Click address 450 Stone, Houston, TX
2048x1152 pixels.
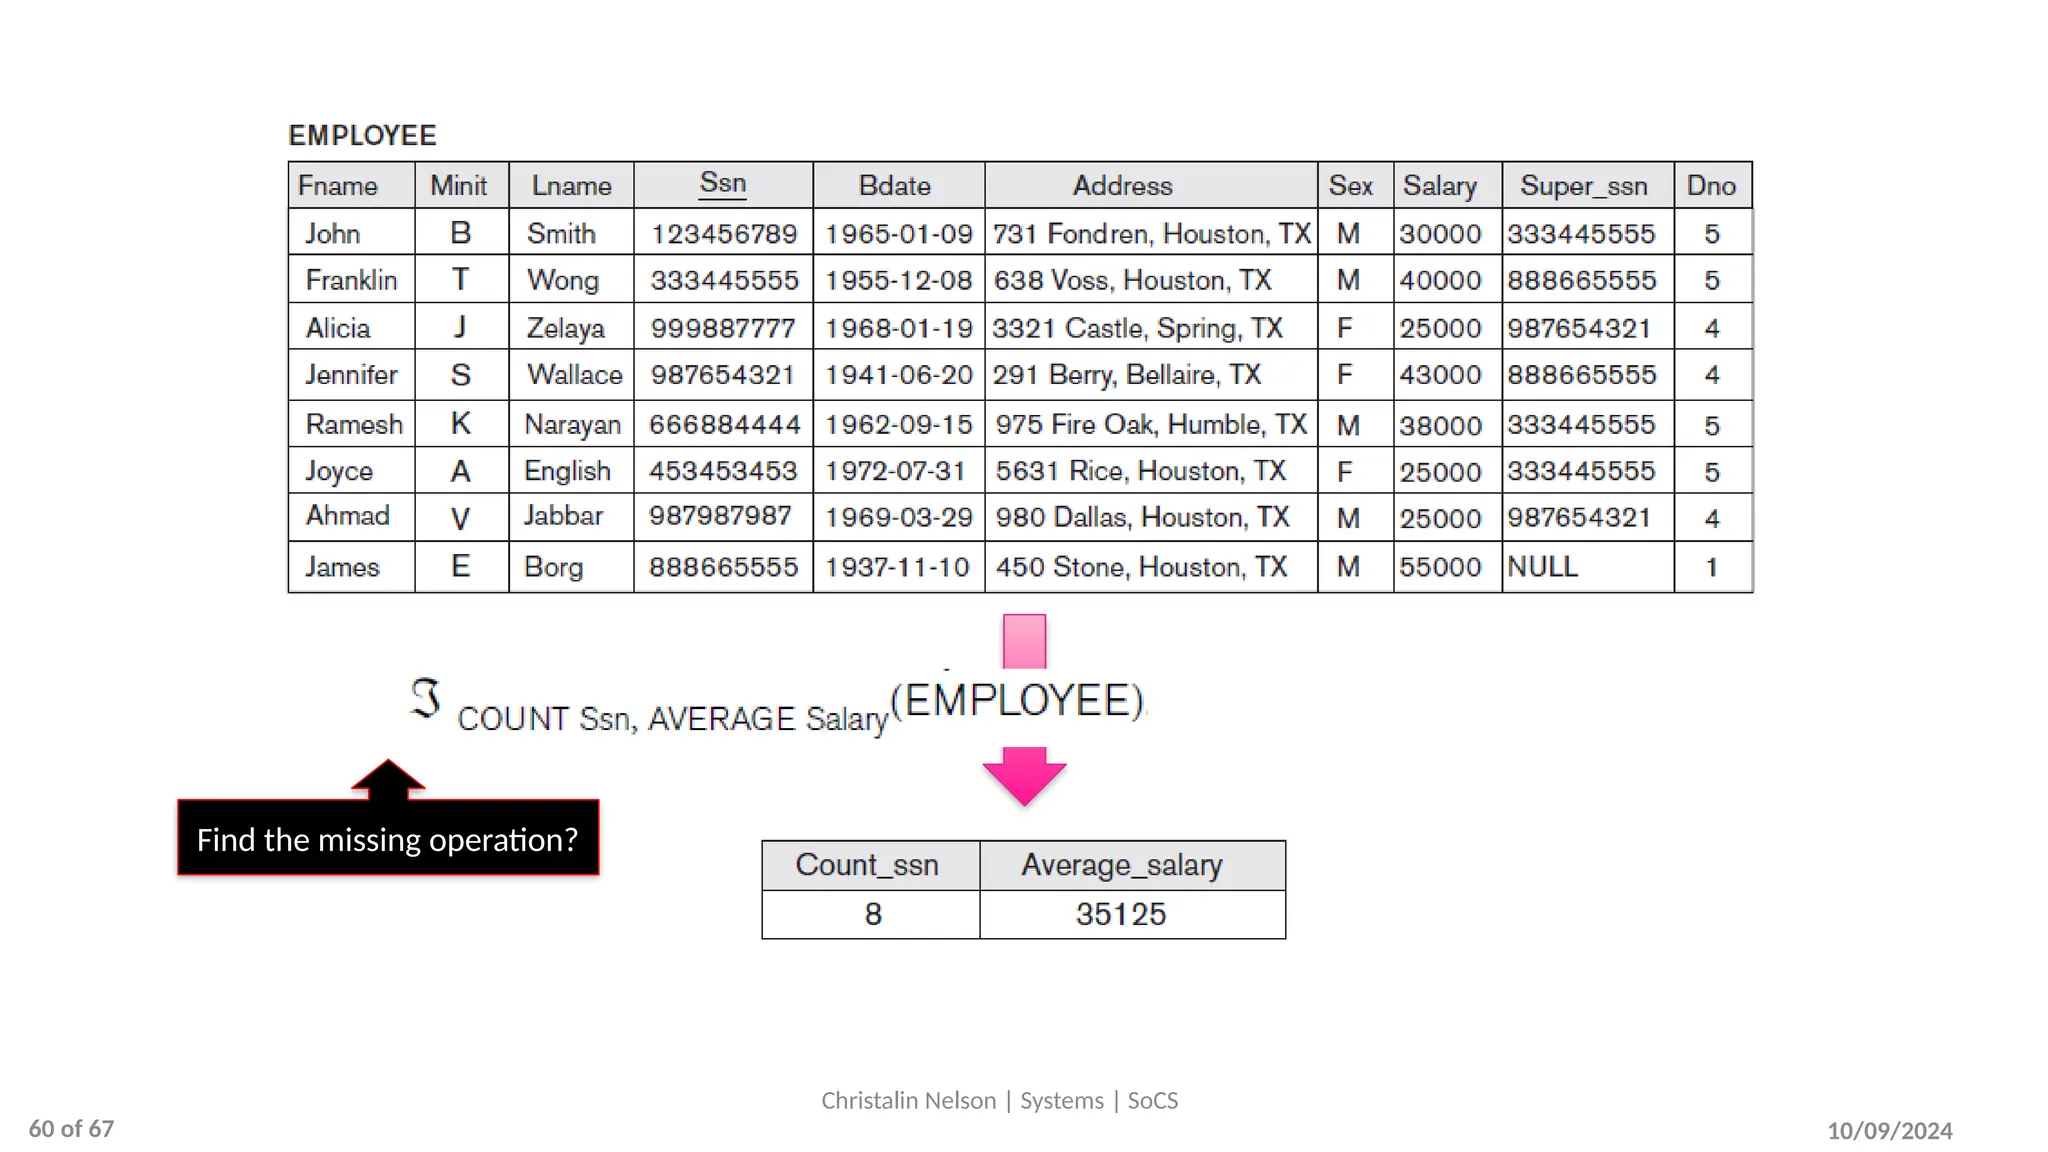(1141, 567)
